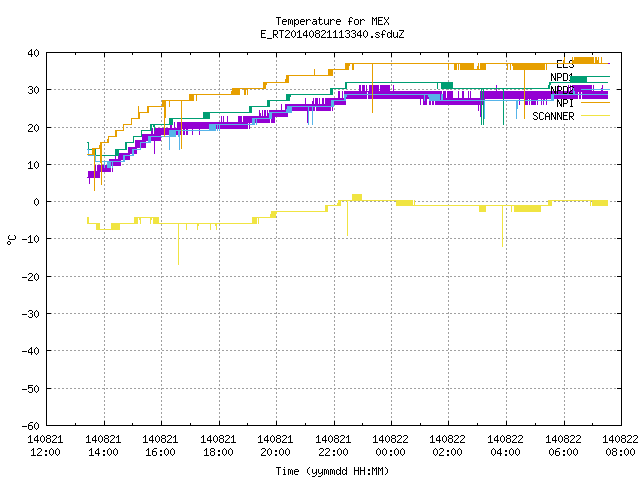640x480 pixels.
Task: Click the x-axis label 140822 06:00
Action: pyautogui.click(x=564, y=446)
